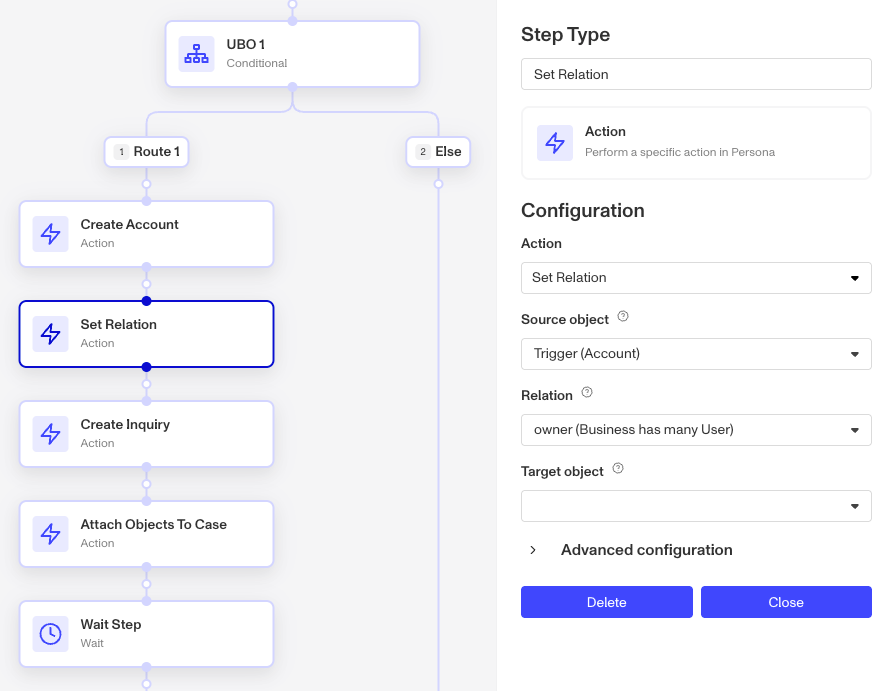
Task: Click the Create Account lightning icon
Action: pos(51,234)
